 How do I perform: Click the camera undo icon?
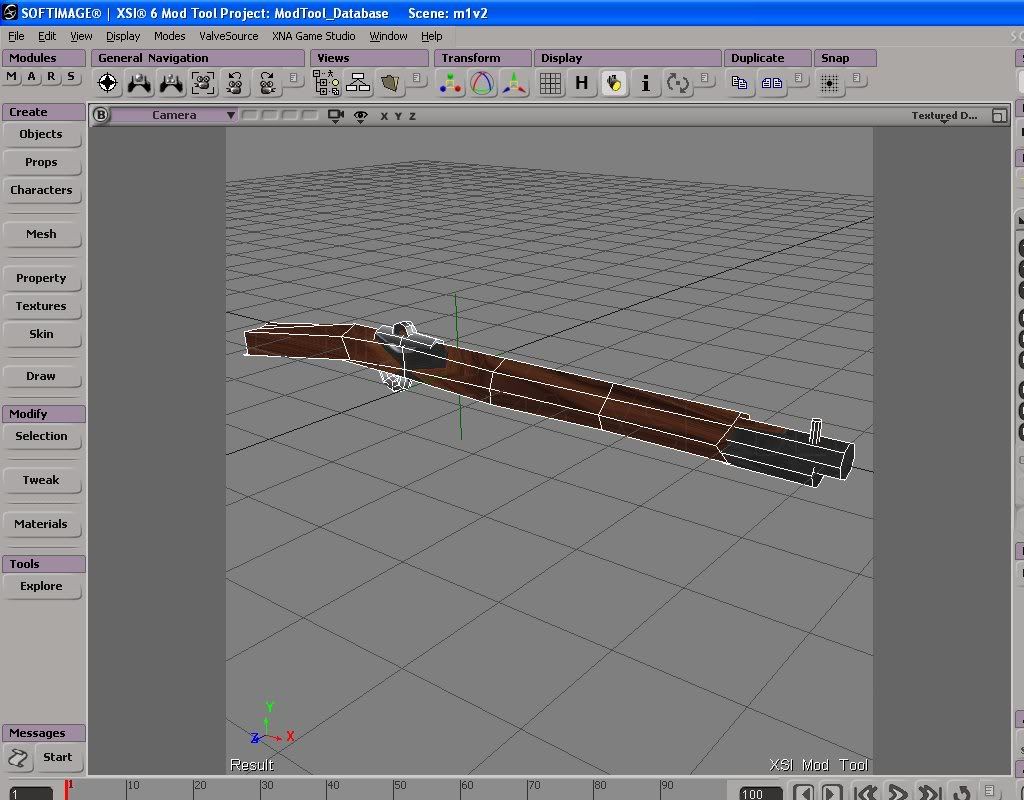[234, 83]
